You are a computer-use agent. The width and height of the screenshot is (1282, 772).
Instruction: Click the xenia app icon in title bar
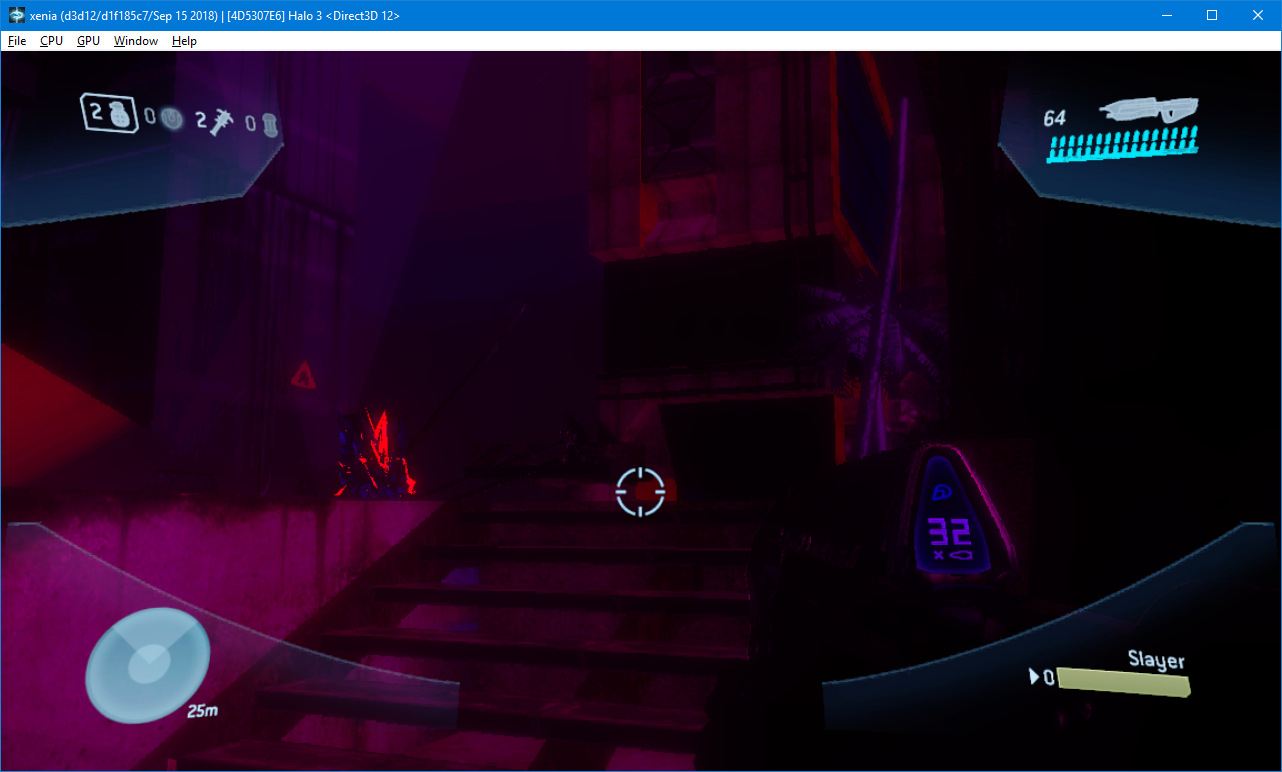pyautogui.click(x=17, y=16)
